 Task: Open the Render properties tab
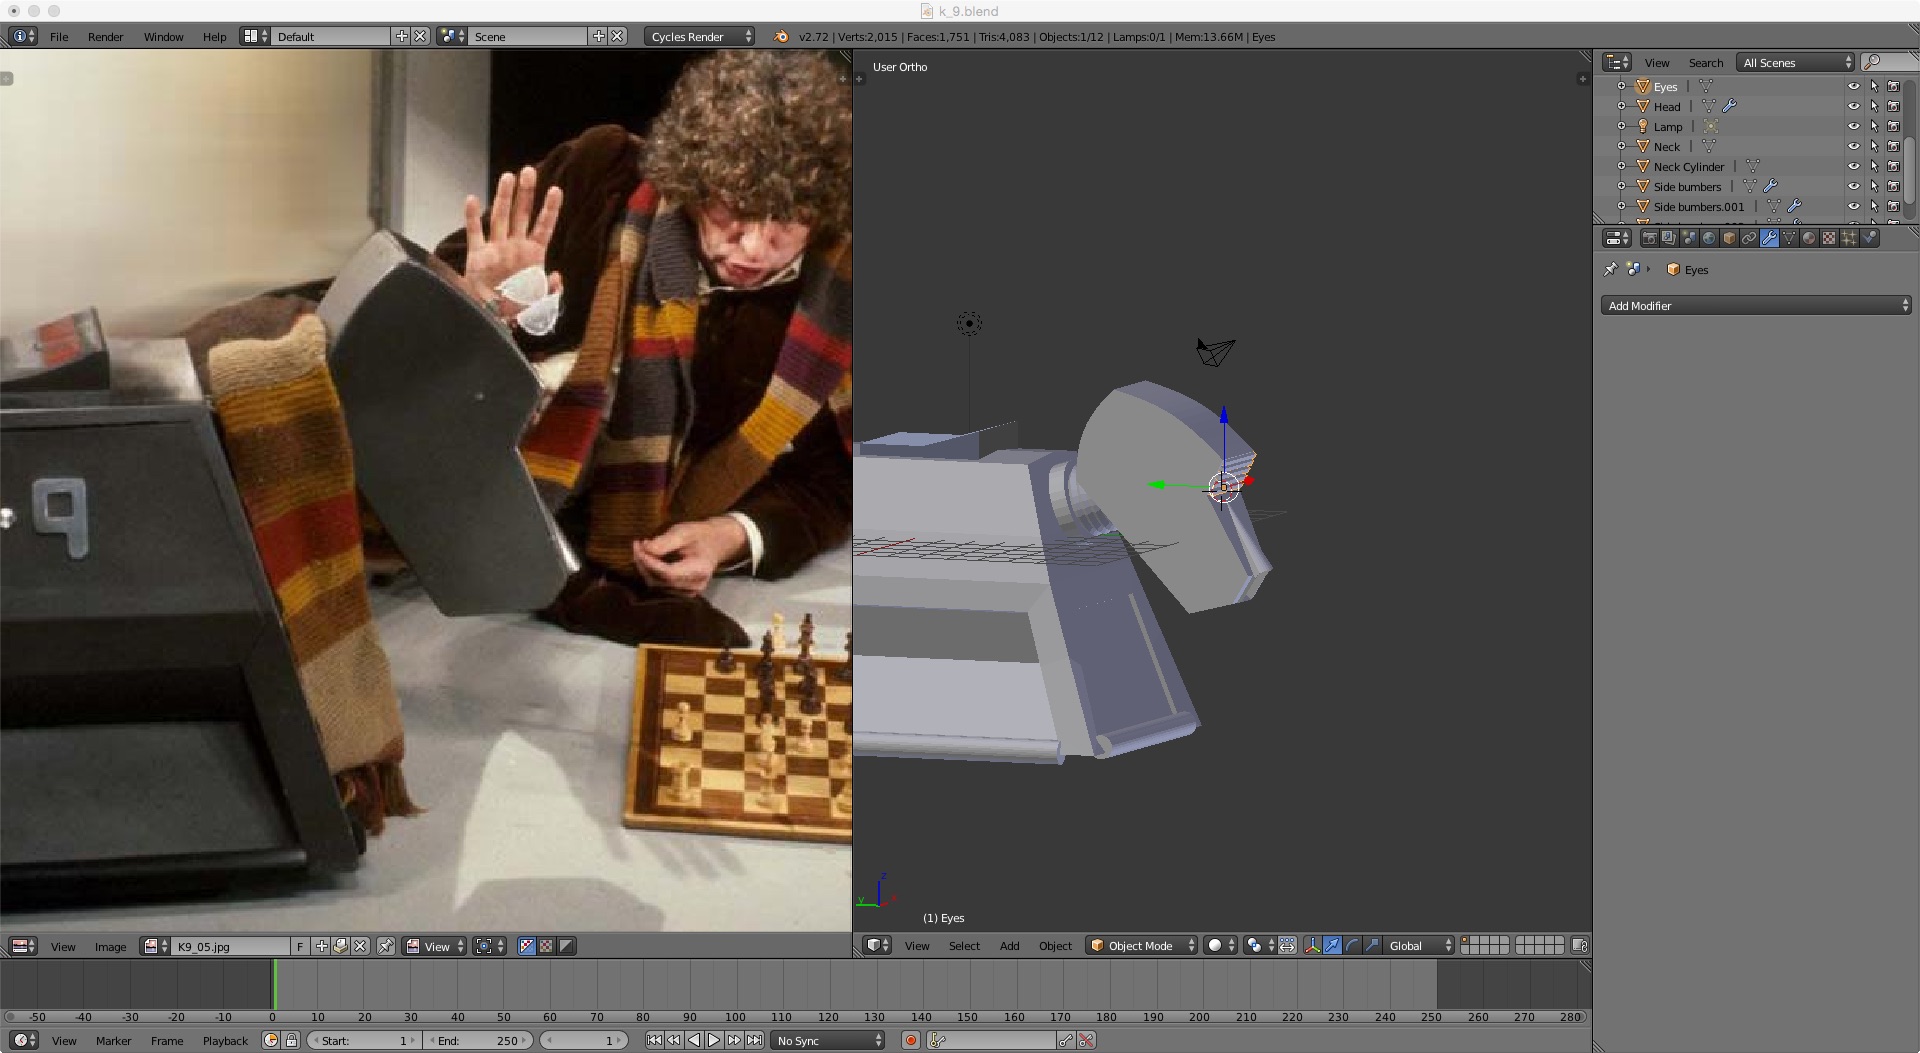[x=1649, y=238]
